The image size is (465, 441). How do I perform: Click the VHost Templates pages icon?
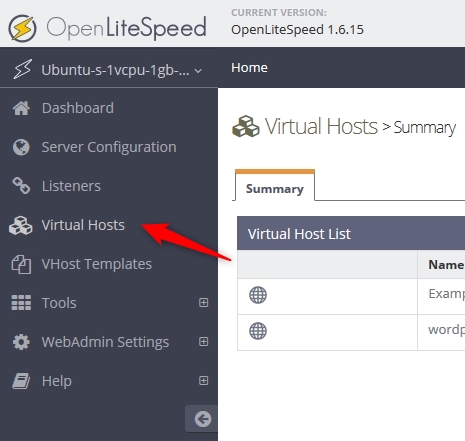[x=21, y=264]
